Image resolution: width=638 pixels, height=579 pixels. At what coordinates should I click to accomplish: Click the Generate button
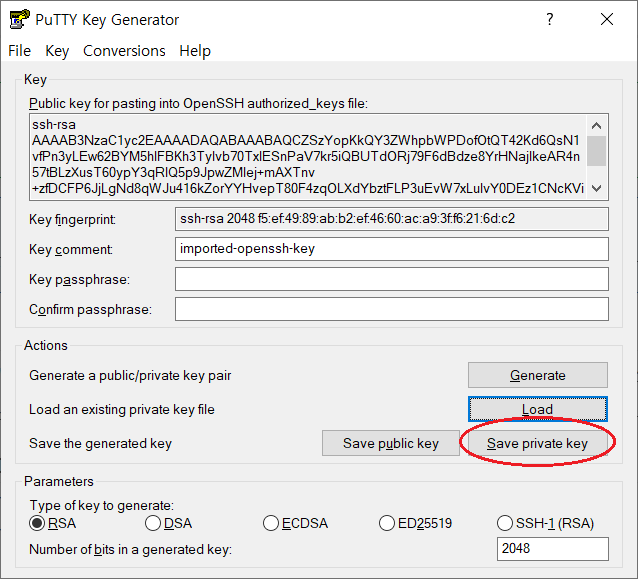click(x=537, y=375)
